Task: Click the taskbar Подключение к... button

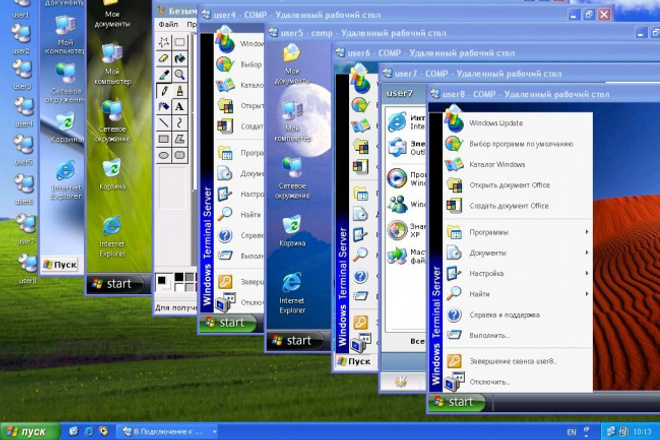Action: coord(168,432)
